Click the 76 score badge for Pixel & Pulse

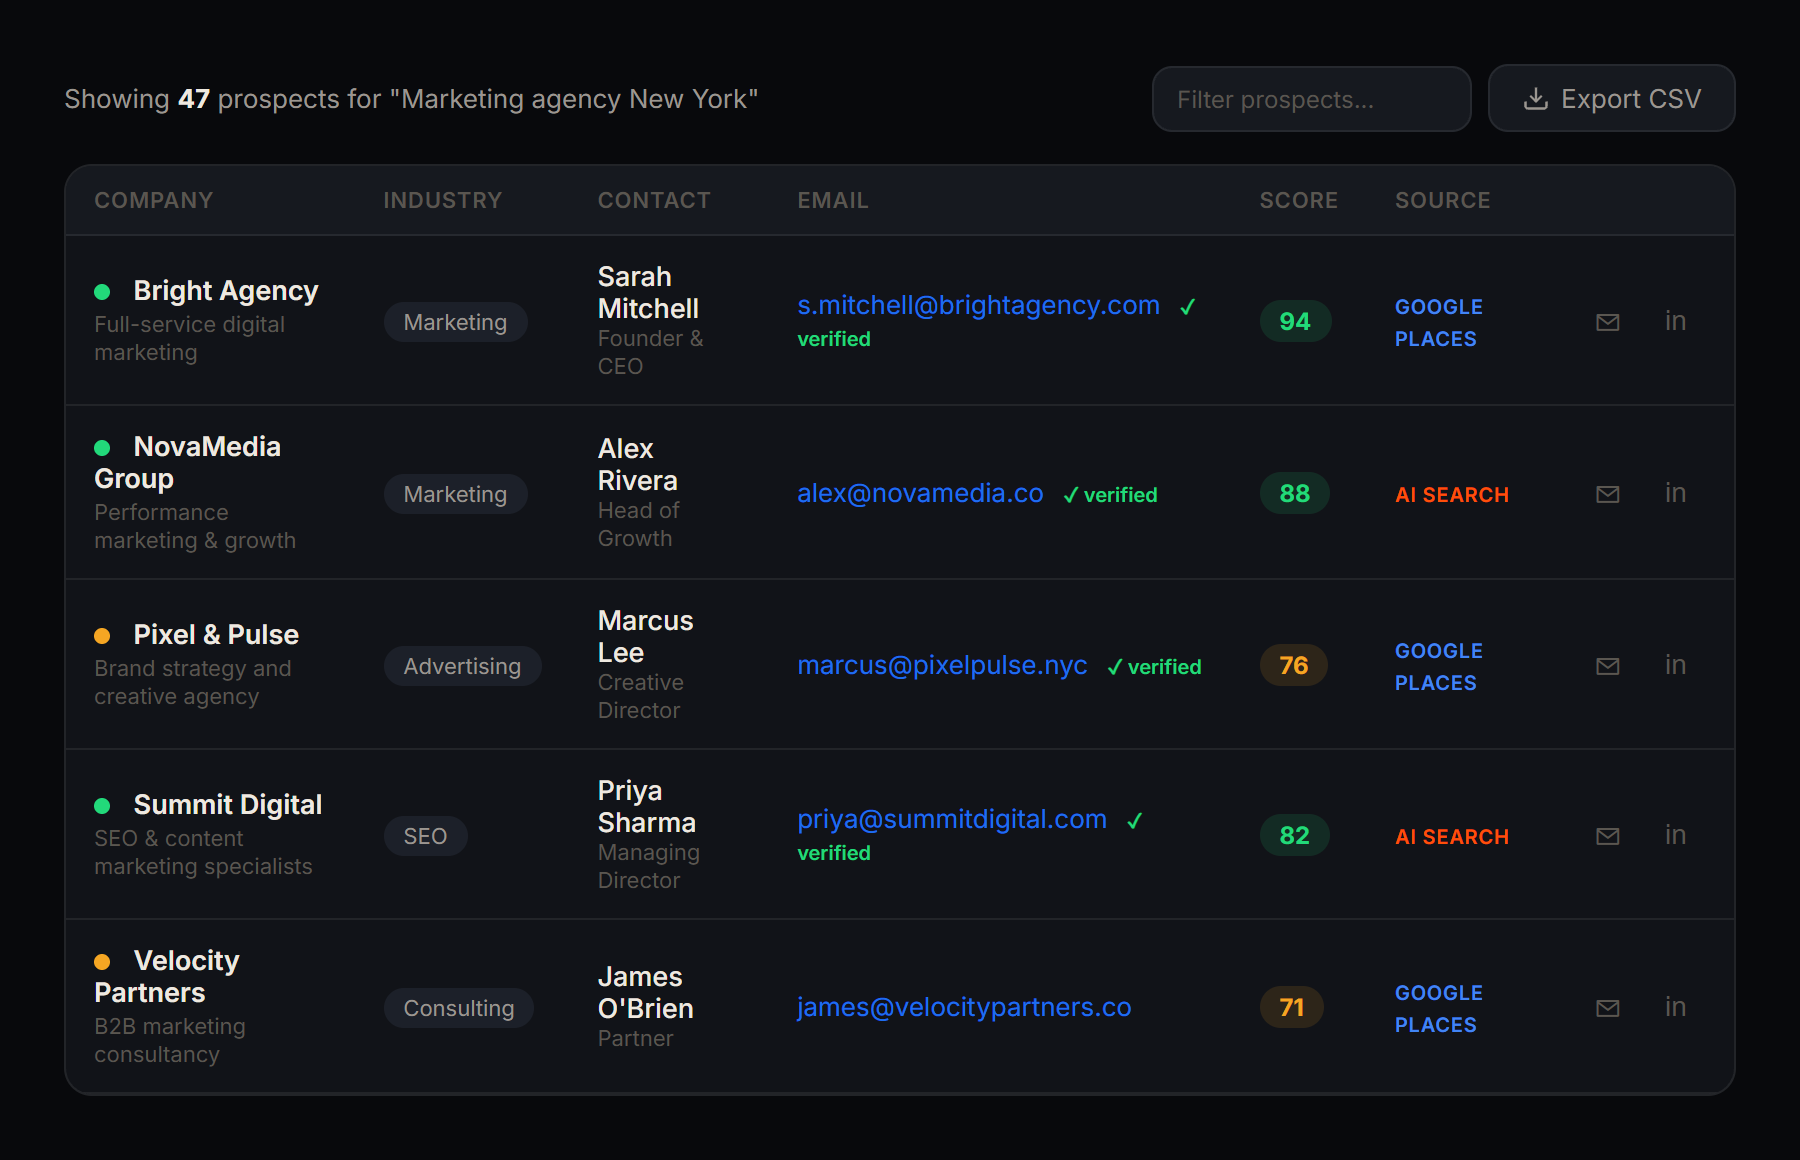pyautogui.click(x=1293, y=664)
